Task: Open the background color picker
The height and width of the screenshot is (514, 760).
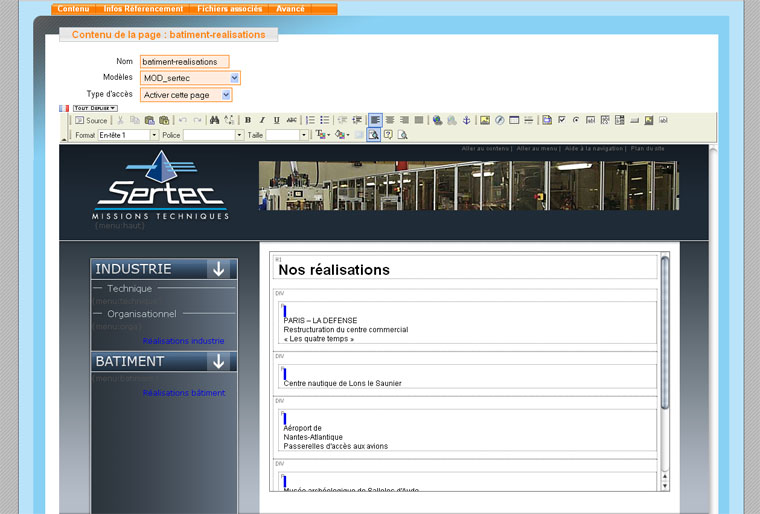Action: pyautogui.click(x=342, y=135)
